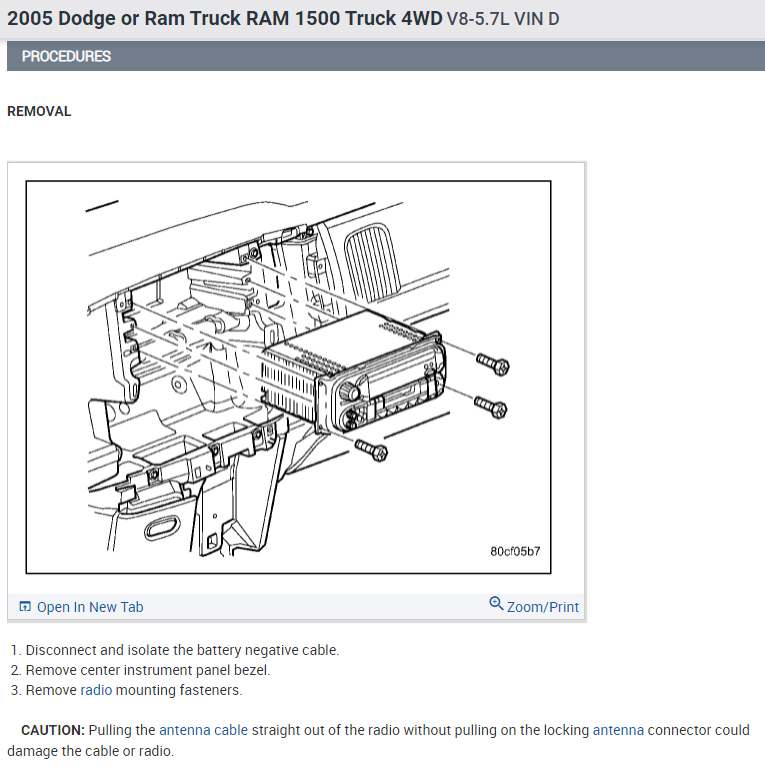Click the Zoom/Print magnifier icon

point(496,603)
